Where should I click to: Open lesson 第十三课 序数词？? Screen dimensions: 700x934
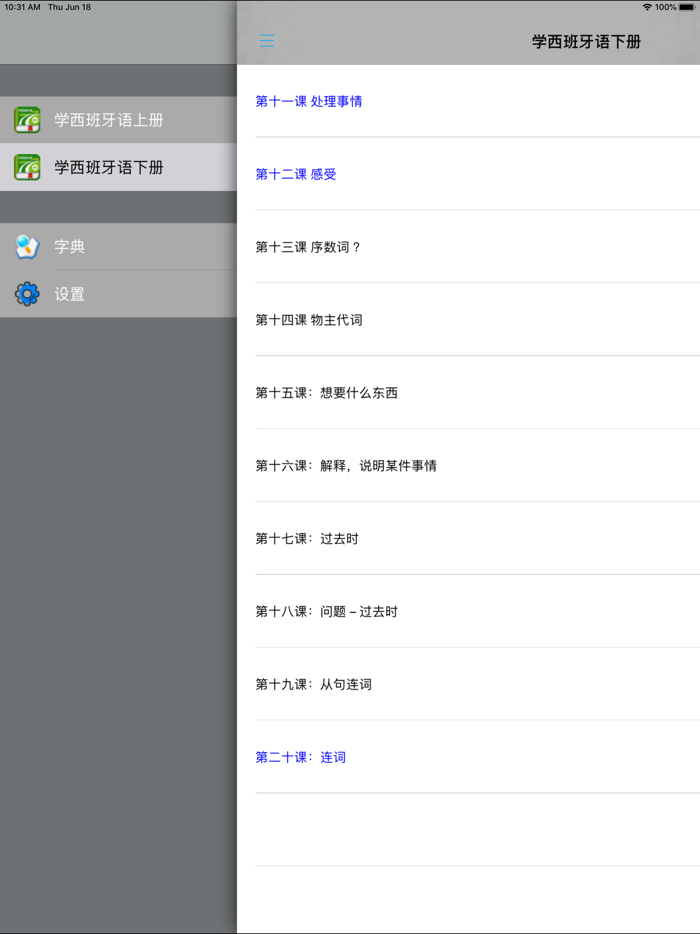468,247
